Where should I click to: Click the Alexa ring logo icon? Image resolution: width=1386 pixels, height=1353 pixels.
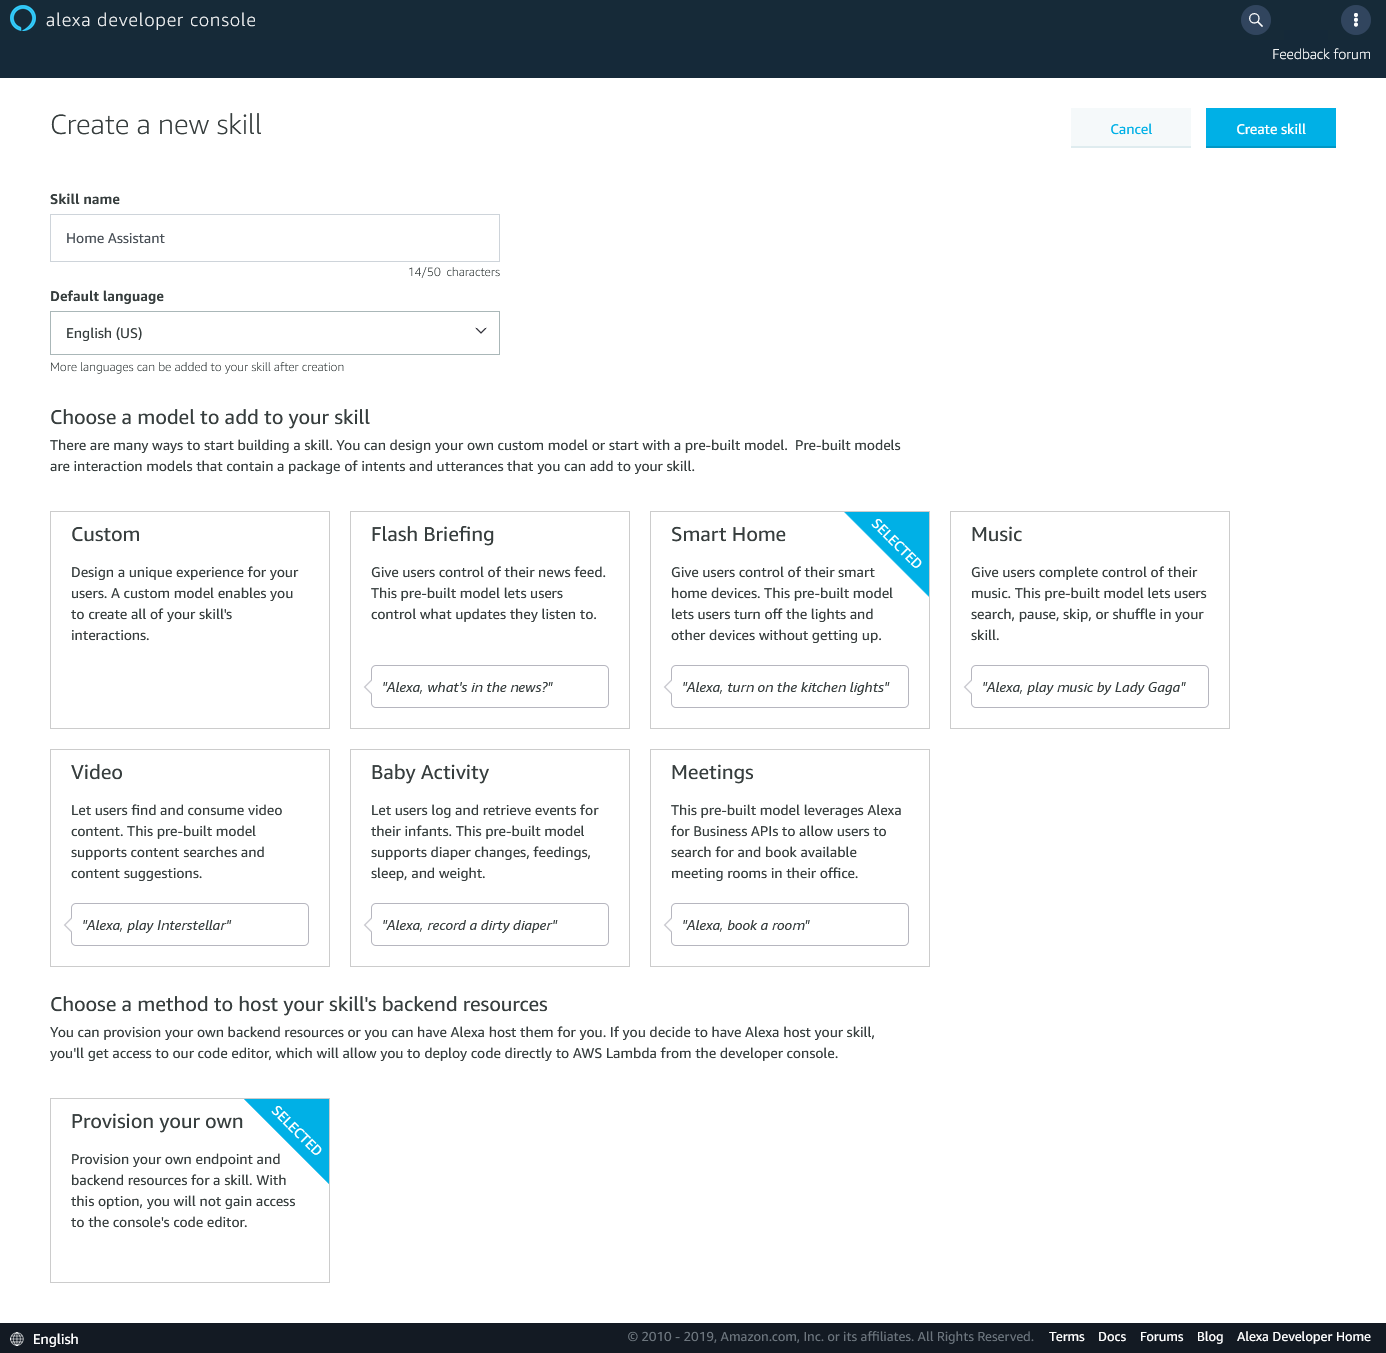click(x=23, y=19)
